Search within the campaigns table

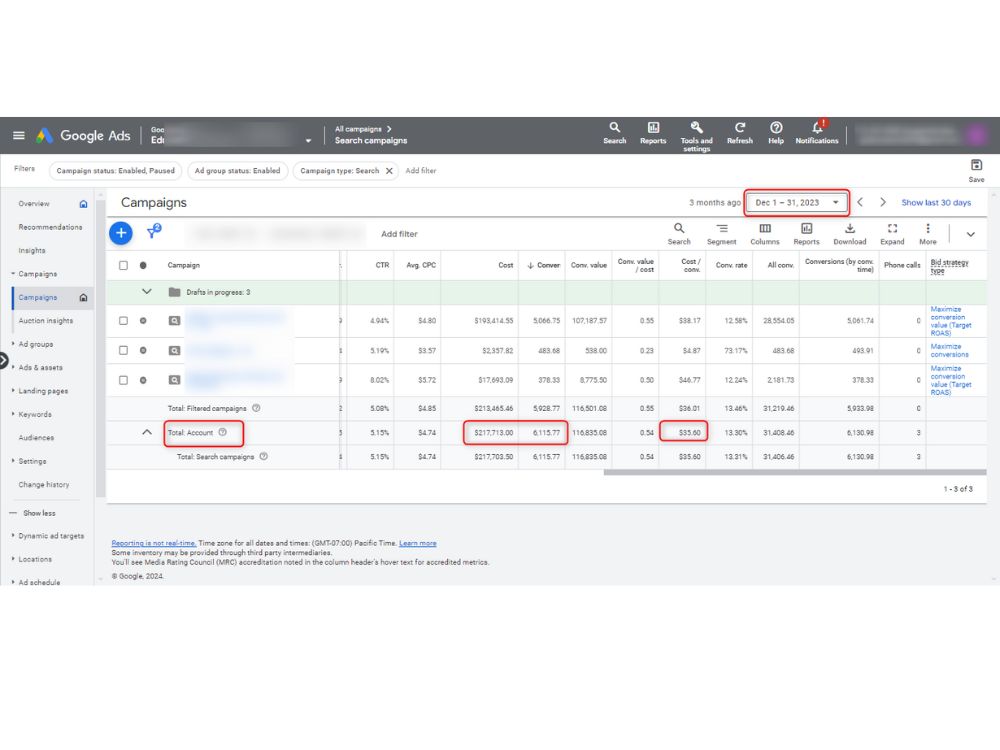pos(679,233)
